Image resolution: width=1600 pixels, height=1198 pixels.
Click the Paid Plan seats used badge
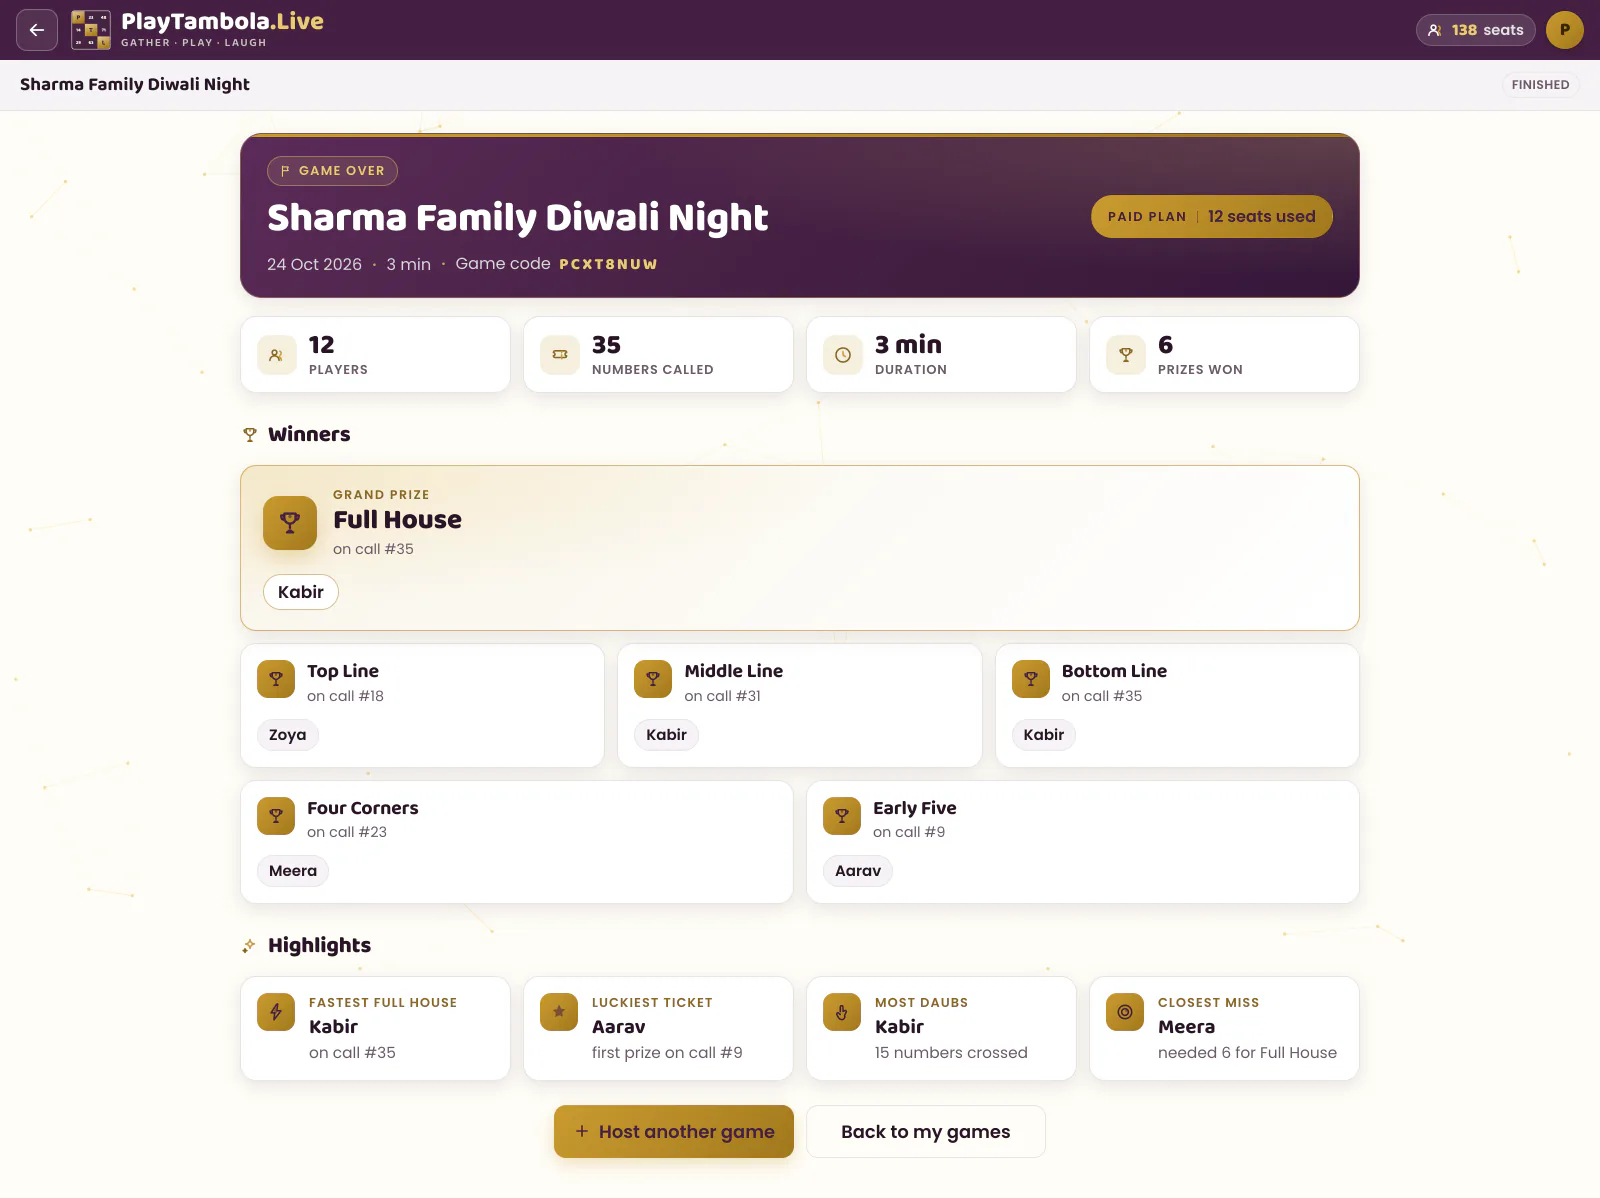(1212, 217)
